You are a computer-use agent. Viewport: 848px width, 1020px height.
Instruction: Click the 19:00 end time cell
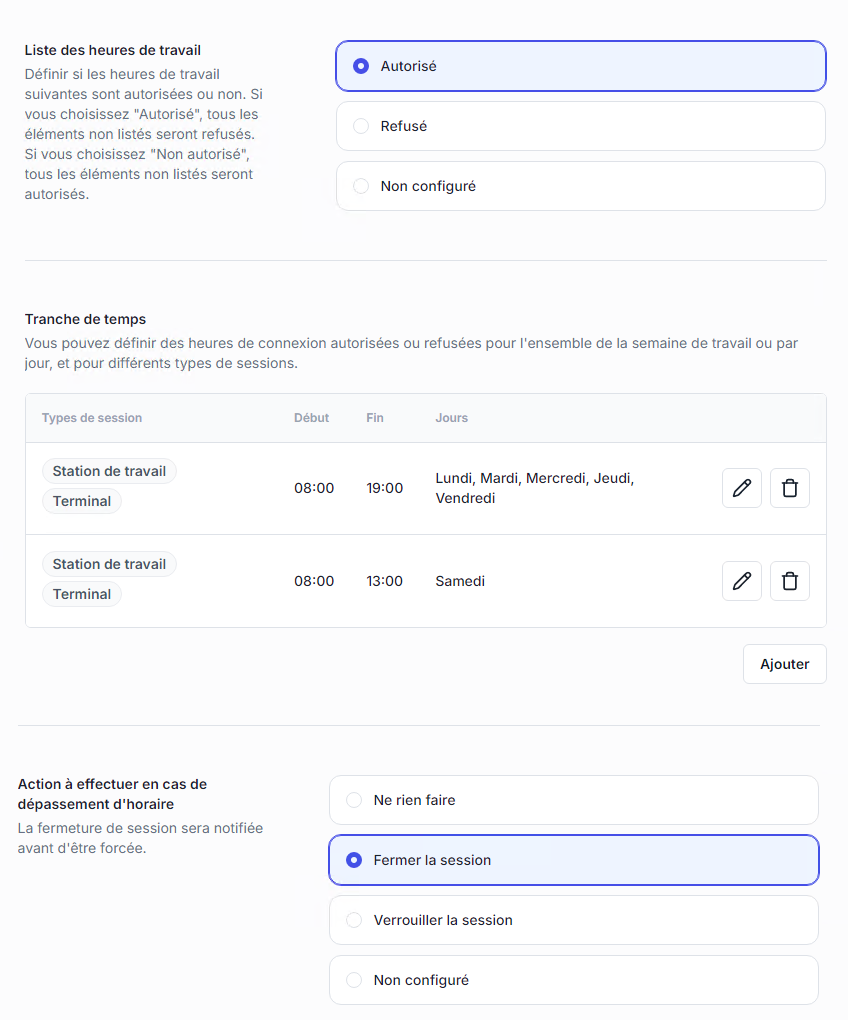(x=384, y=488)
